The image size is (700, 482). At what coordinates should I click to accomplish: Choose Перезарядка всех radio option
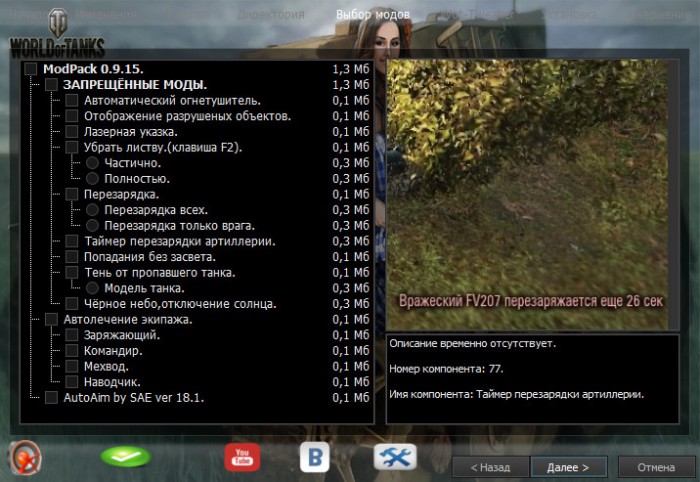point(92,210)
